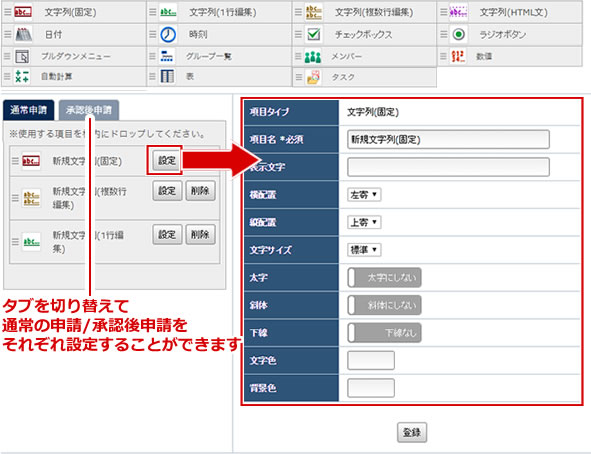Screen dimensions: 591x454
Task: Click the 文字列(HTML文) label
Action: [513, 12]
